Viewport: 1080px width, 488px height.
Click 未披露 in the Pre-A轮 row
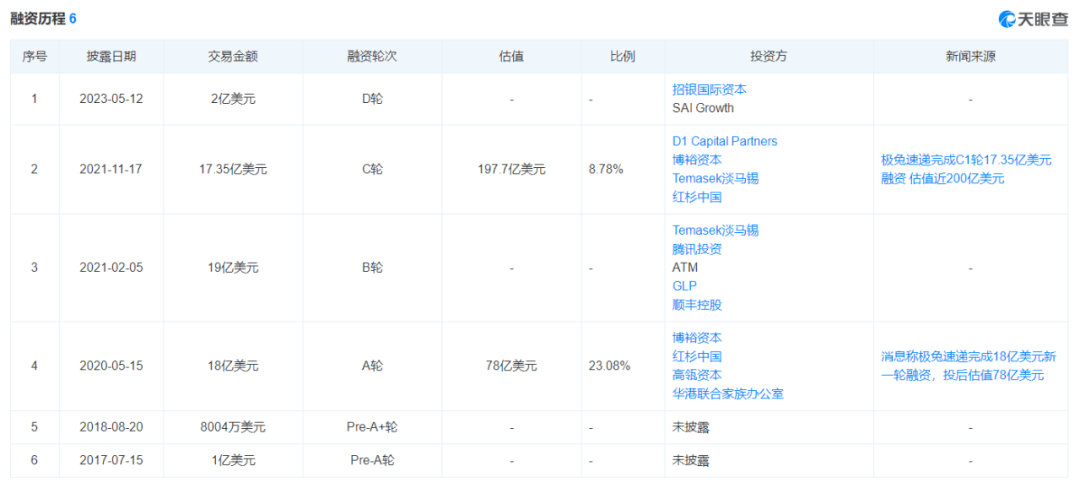691,460
